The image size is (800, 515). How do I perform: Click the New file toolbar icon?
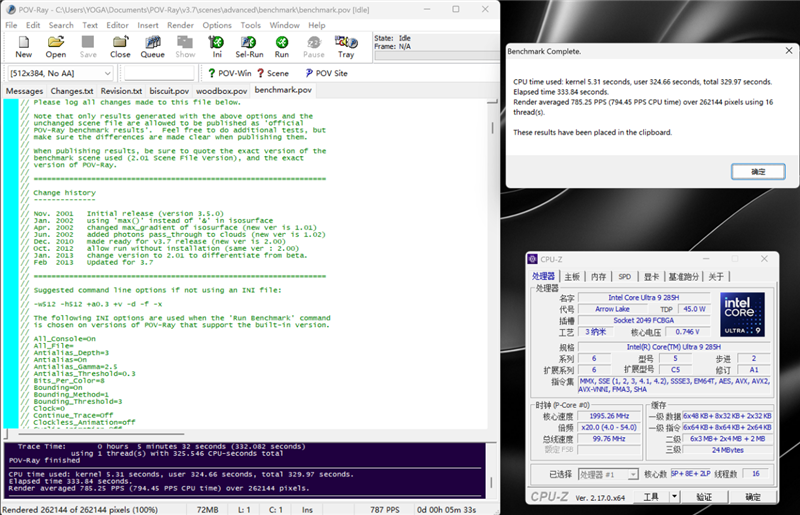pyautogui.click(x=23, y=47)
